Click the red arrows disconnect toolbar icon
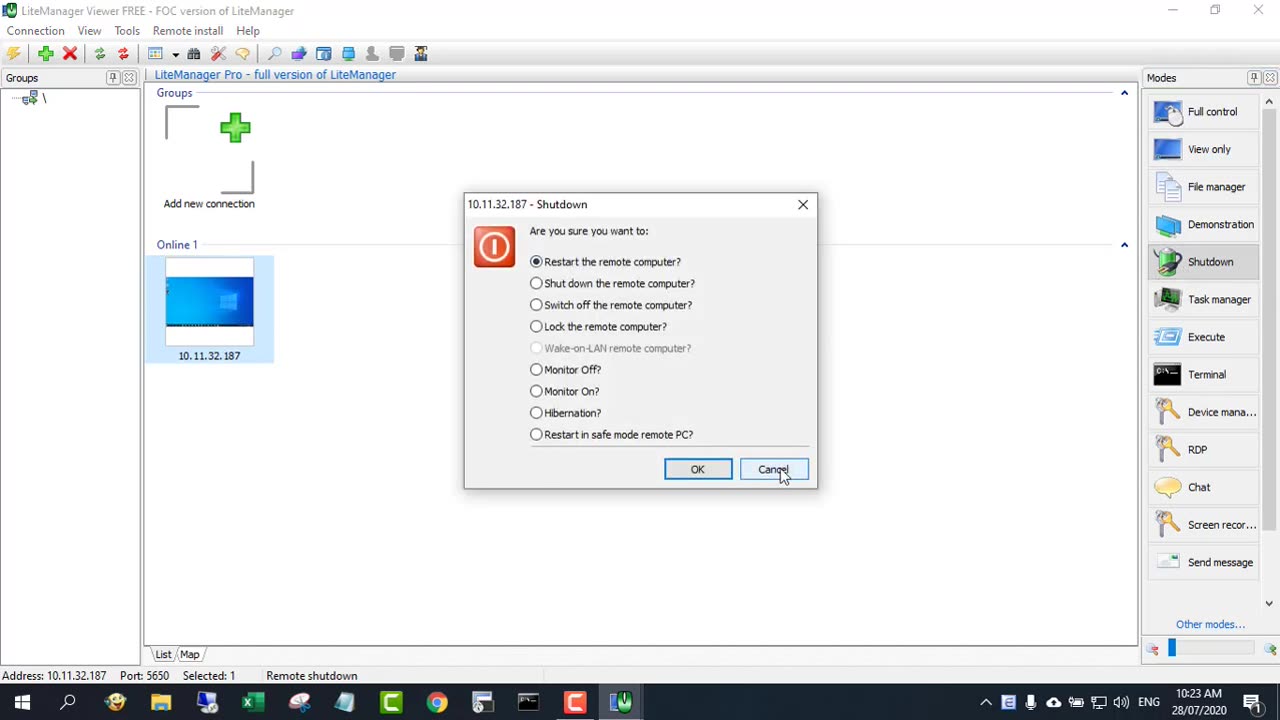 point(123,54)
